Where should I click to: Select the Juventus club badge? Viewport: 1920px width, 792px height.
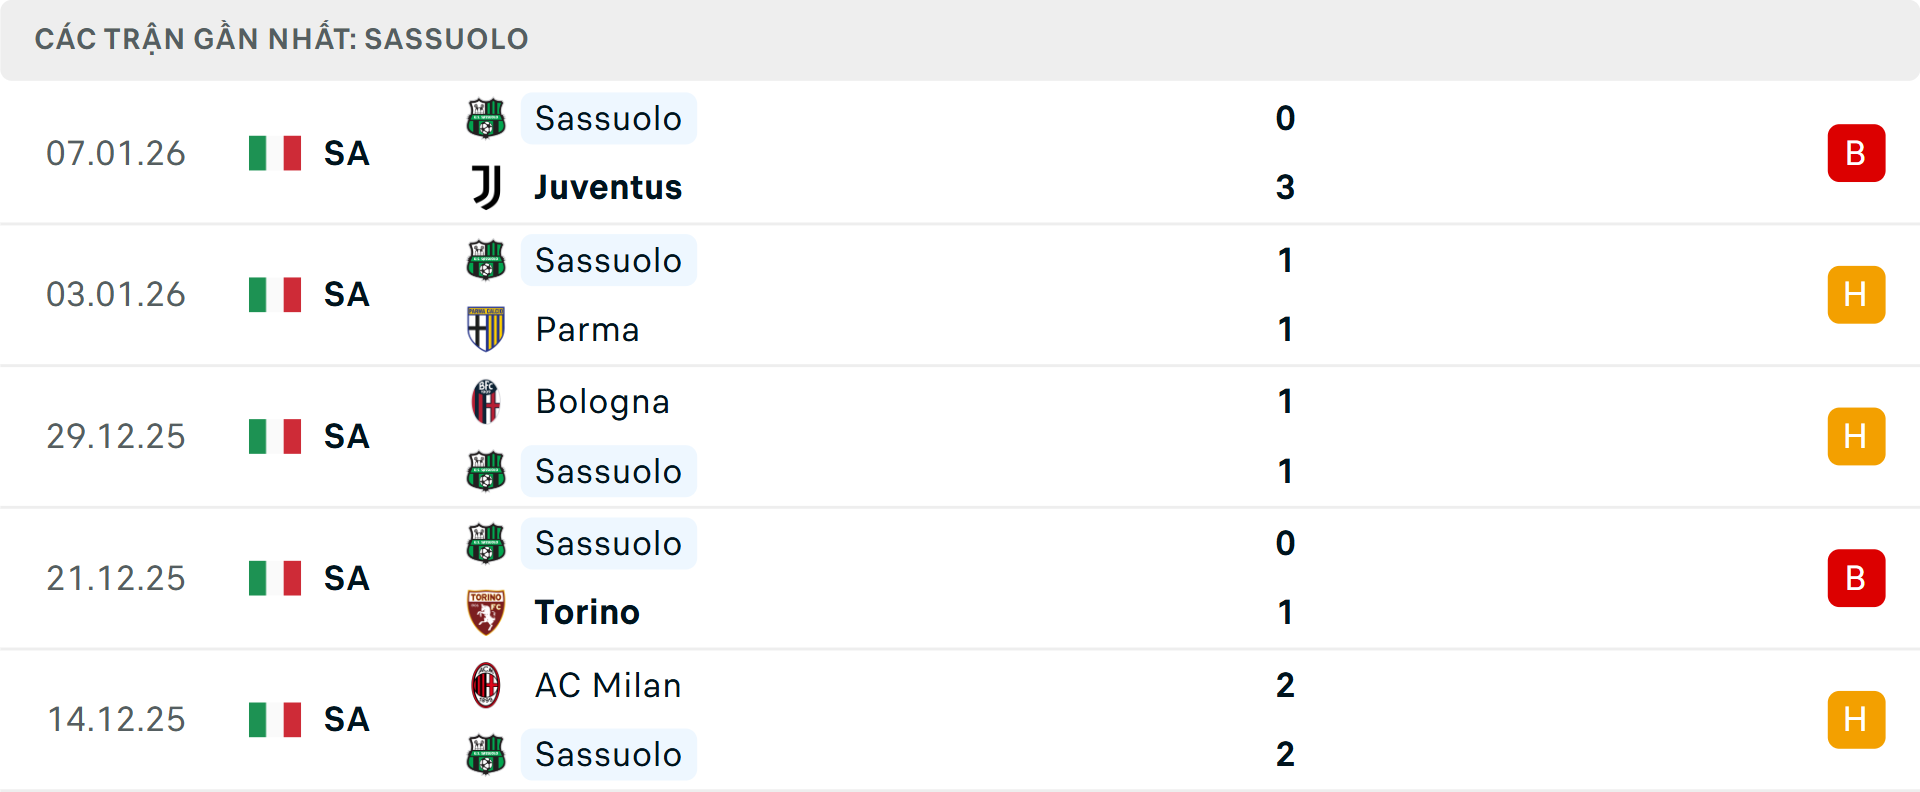pos(486,187)
